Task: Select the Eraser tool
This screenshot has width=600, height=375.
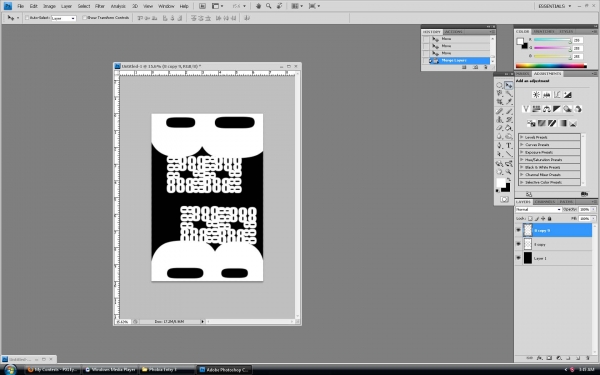Action: pos(499,128)
